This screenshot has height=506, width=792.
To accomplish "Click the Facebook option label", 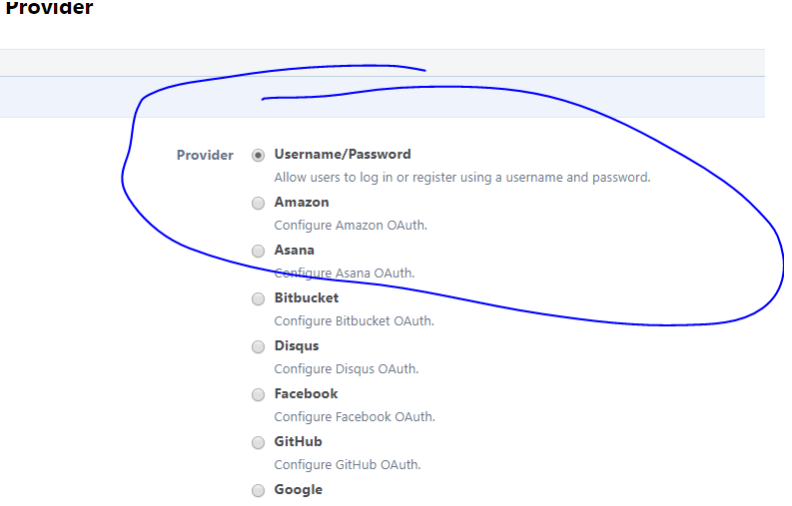I will tap(306, 394).
